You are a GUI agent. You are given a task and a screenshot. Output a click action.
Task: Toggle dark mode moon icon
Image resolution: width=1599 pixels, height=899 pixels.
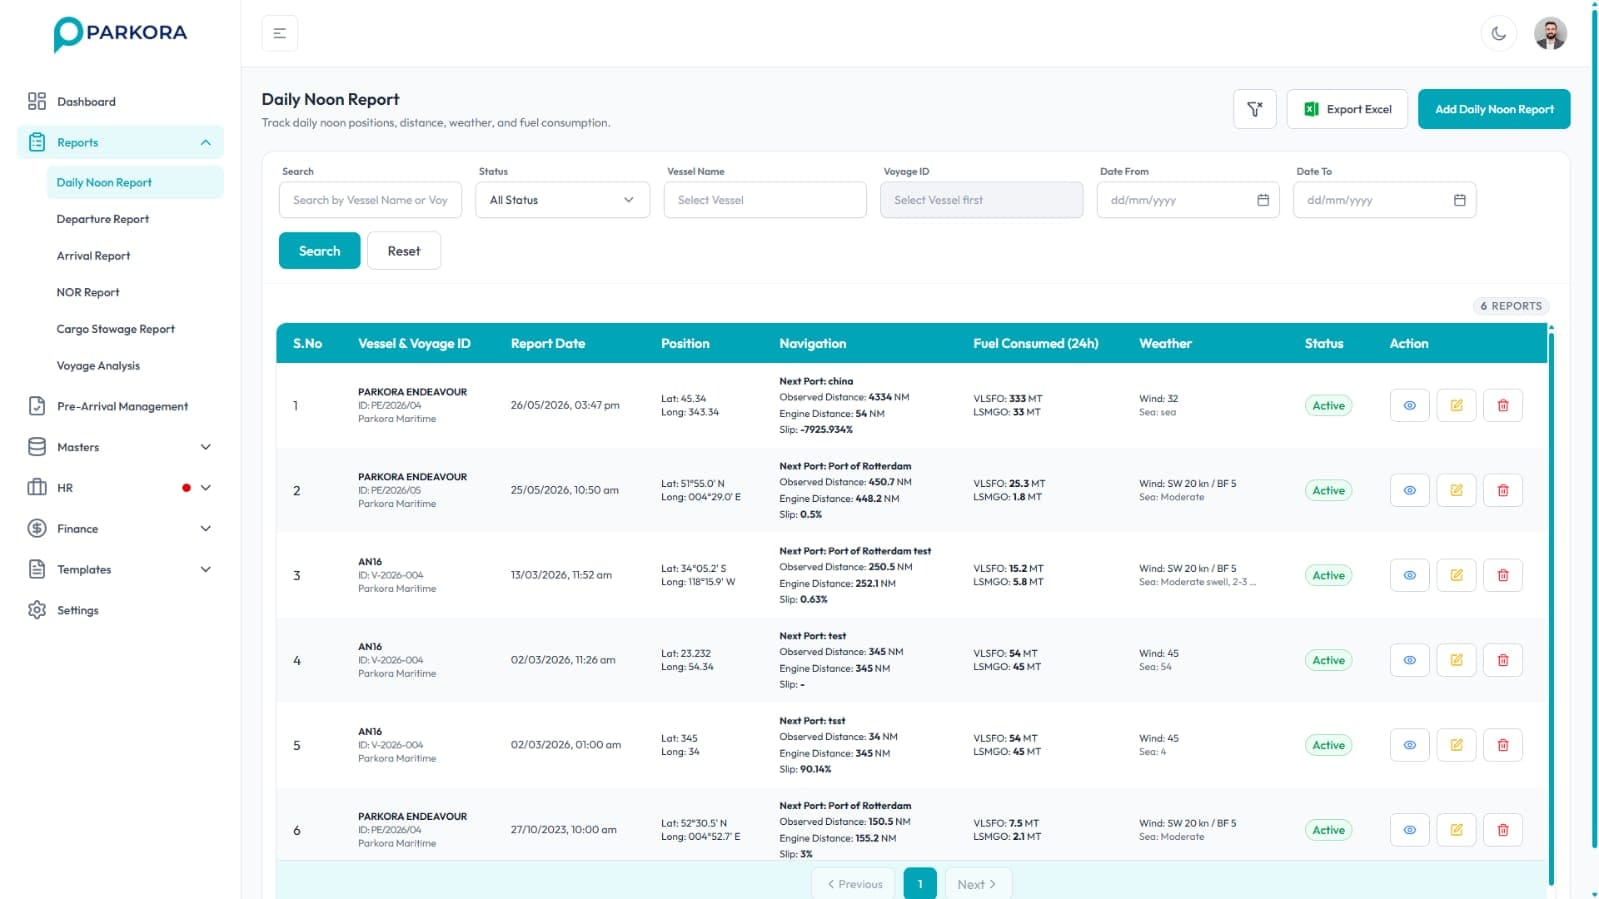[x=1498, y=33]
